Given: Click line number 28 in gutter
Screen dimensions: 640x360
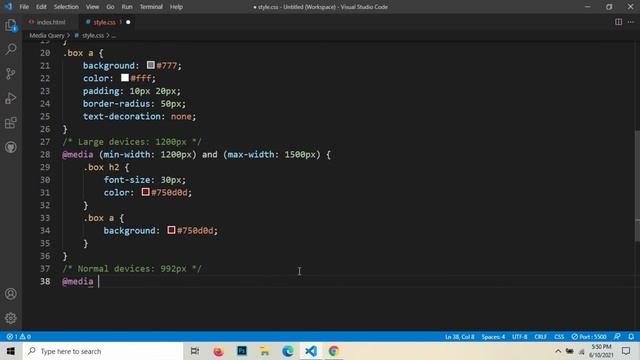Looking at the screenshot, I should coord(45,154).
